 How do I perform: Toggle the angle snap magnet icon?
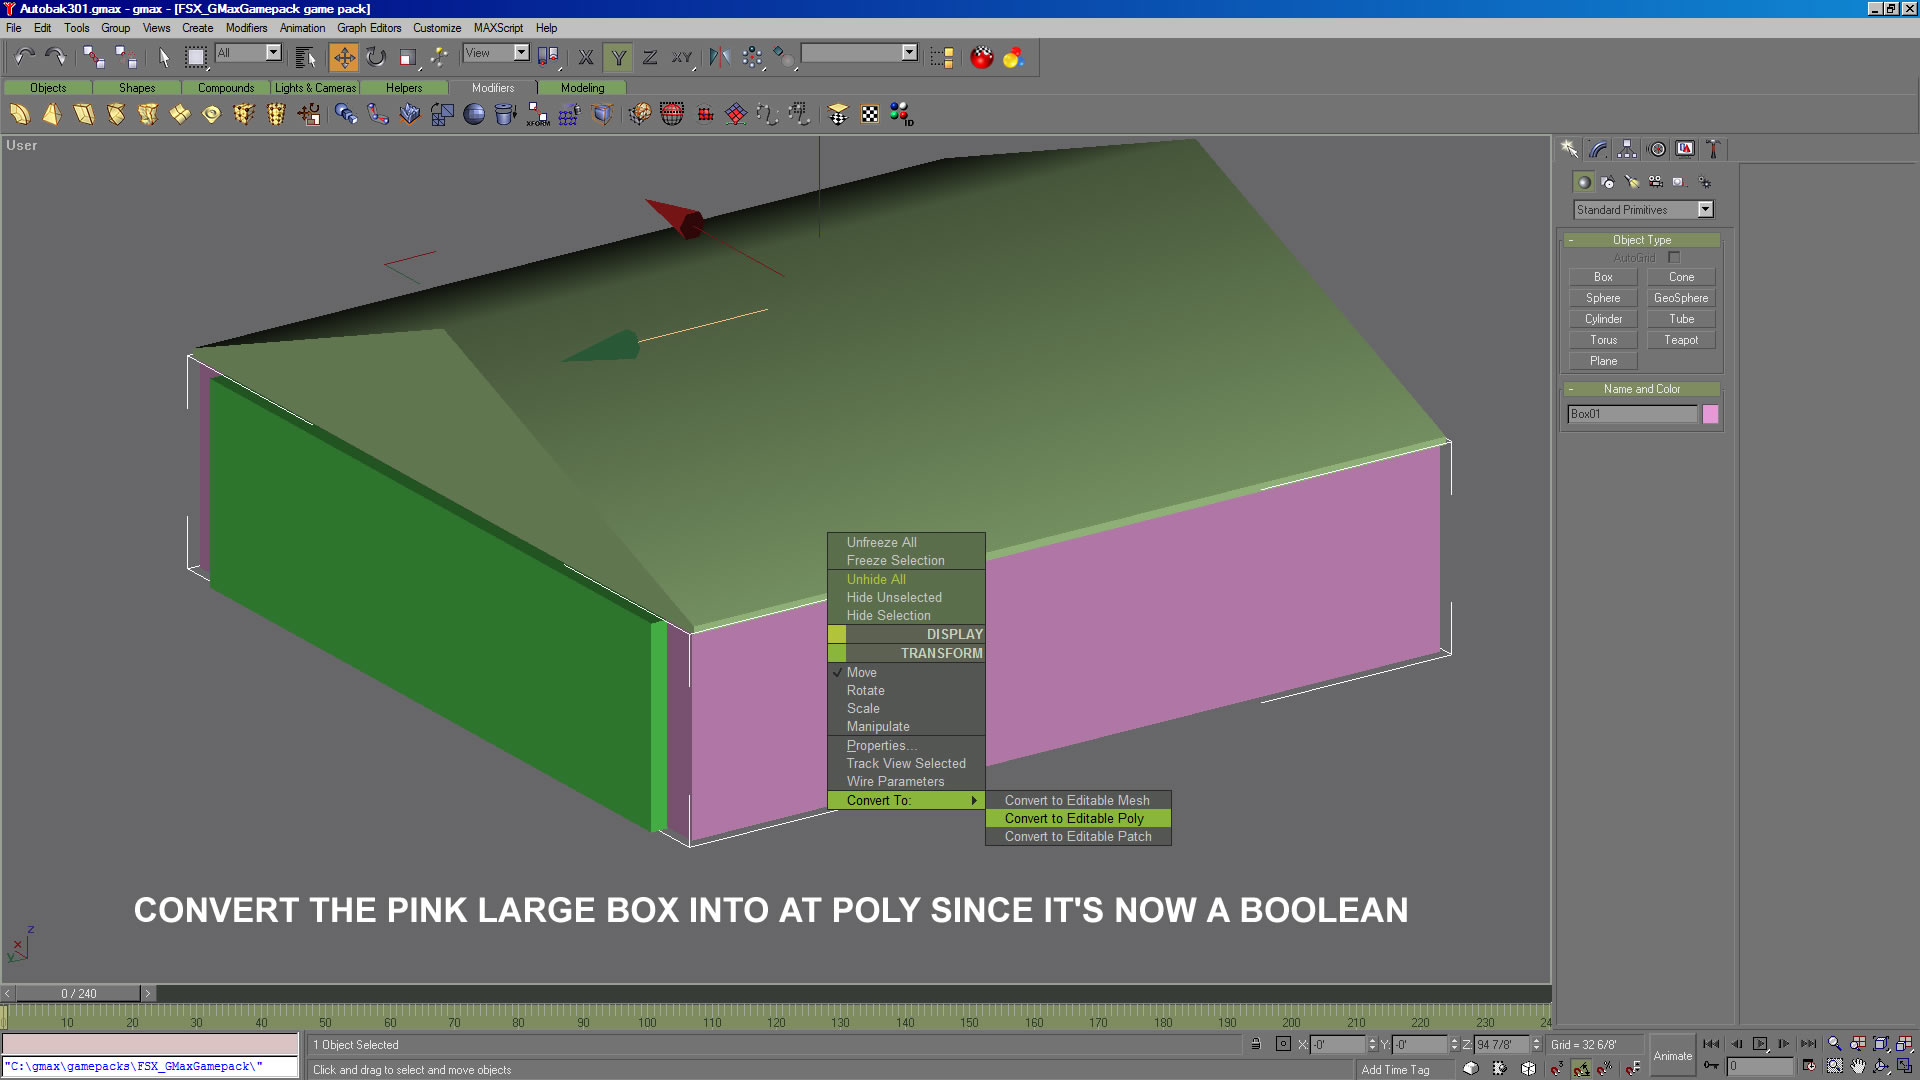click(x=1581, y=1068)
